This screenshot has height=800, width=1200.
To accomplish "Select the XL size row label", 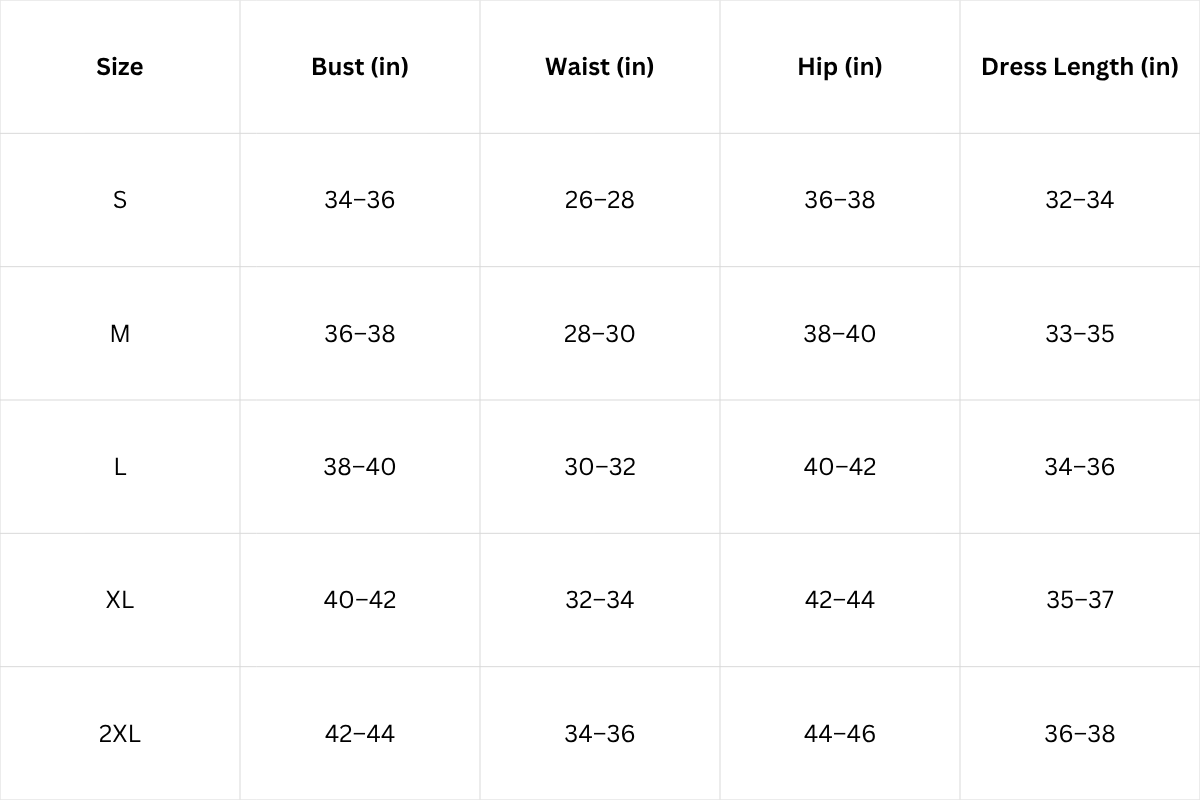I will (x=120, y=600).
